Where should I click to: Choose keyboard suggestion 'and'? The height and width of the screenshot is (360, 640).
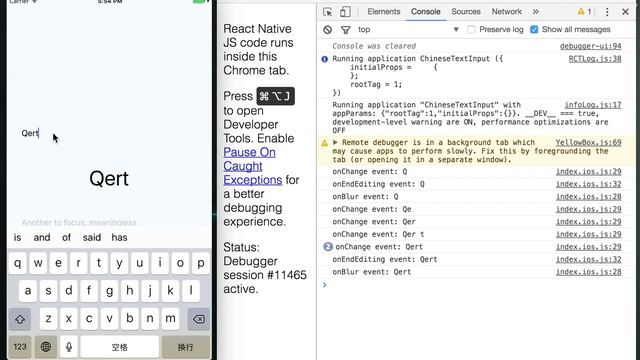(x=42, y=238)
